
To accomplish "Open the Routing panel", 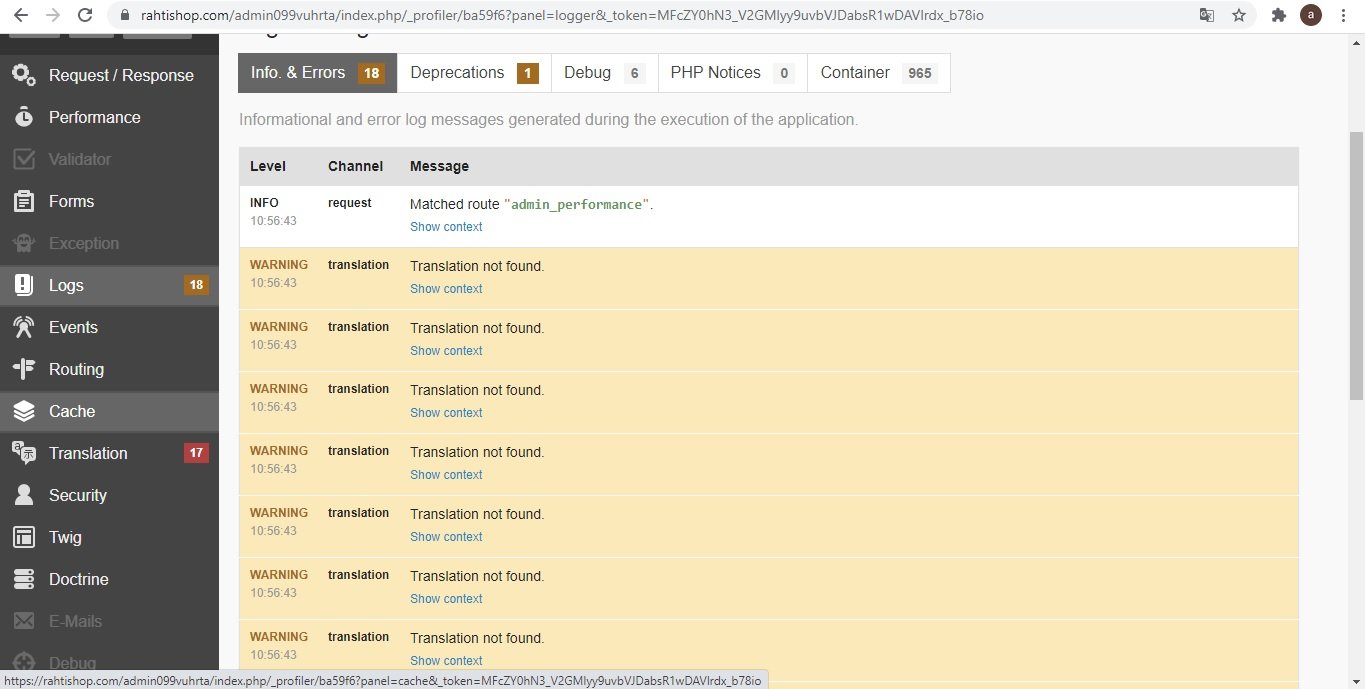I will click(109, 369).
